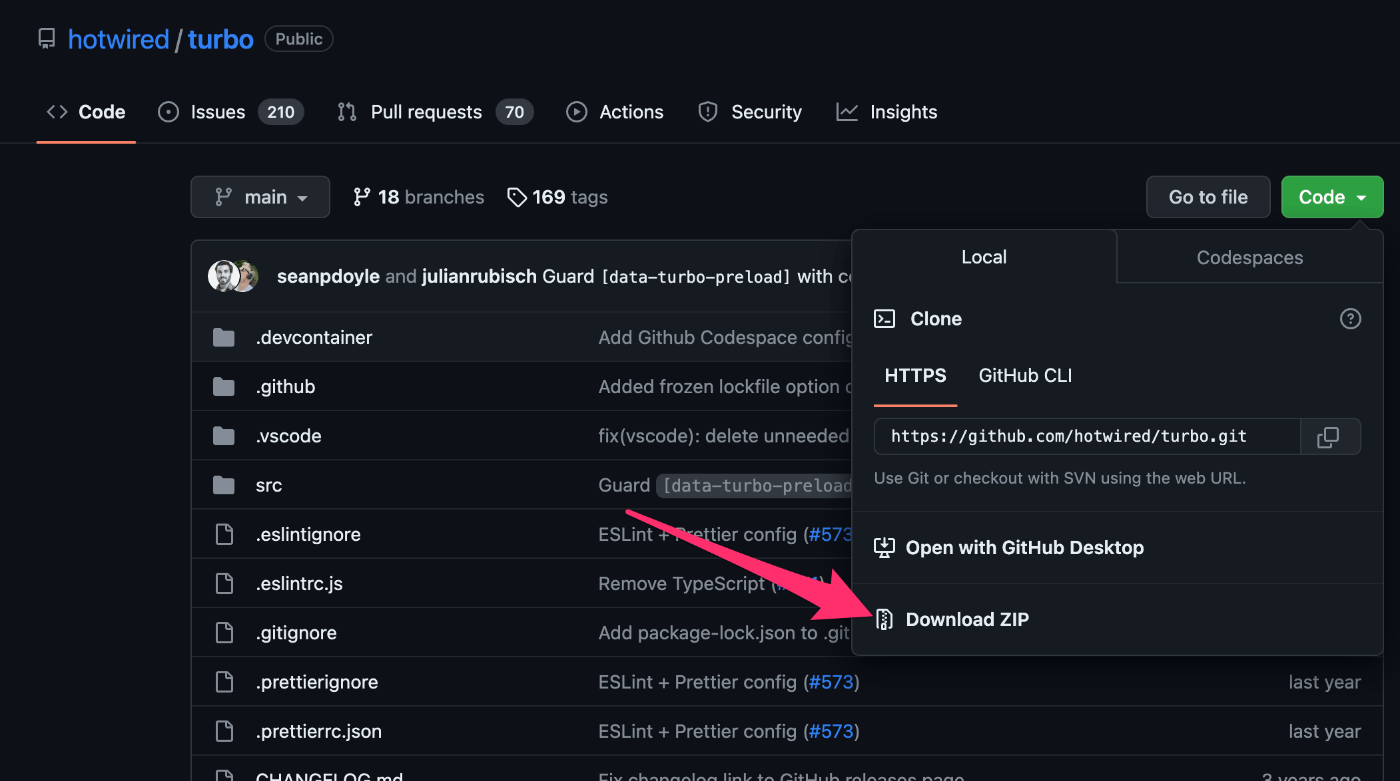Click the folder icon beside src
1400x781 pixels.
pyautogui.click(x=224, y=485)
